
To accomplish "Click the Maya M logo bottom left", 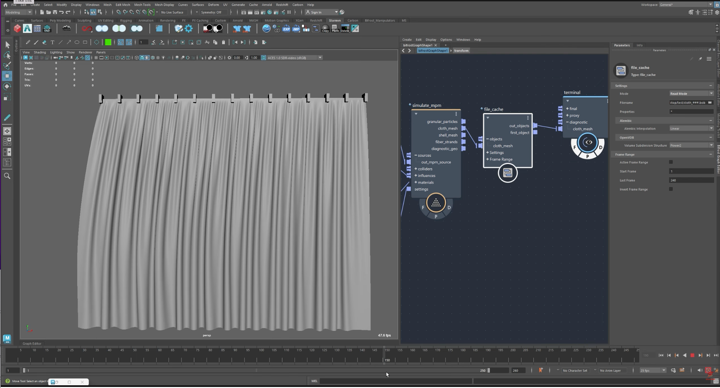I will click(x=7, y=338).
